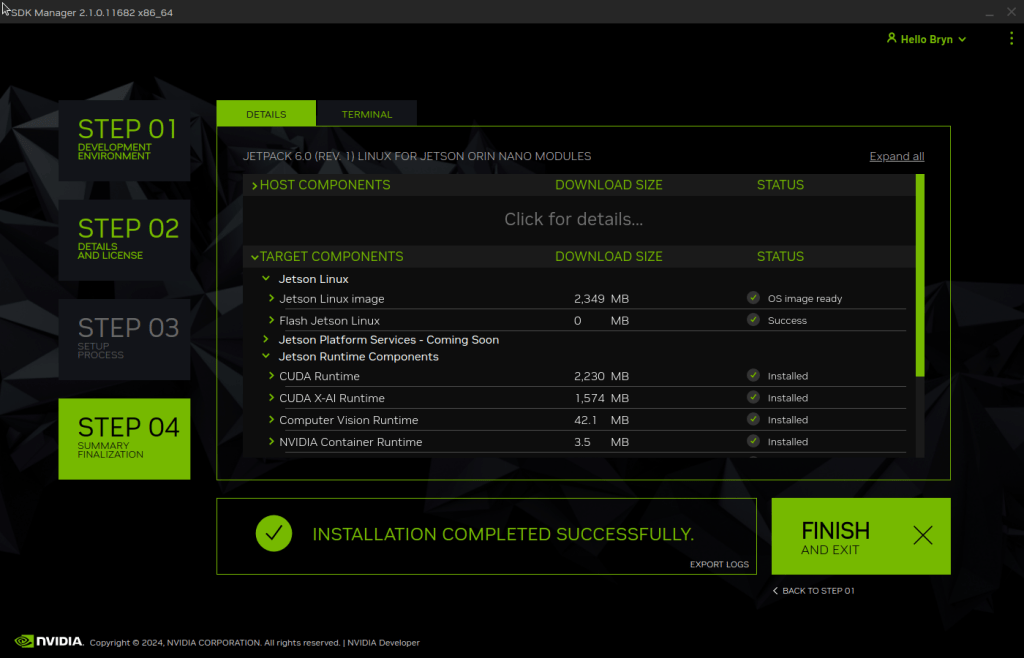Viewport: 1024px width, 658px height.
Task: Click status check icon for Jetson Linux image
Action: click(753, 298)
